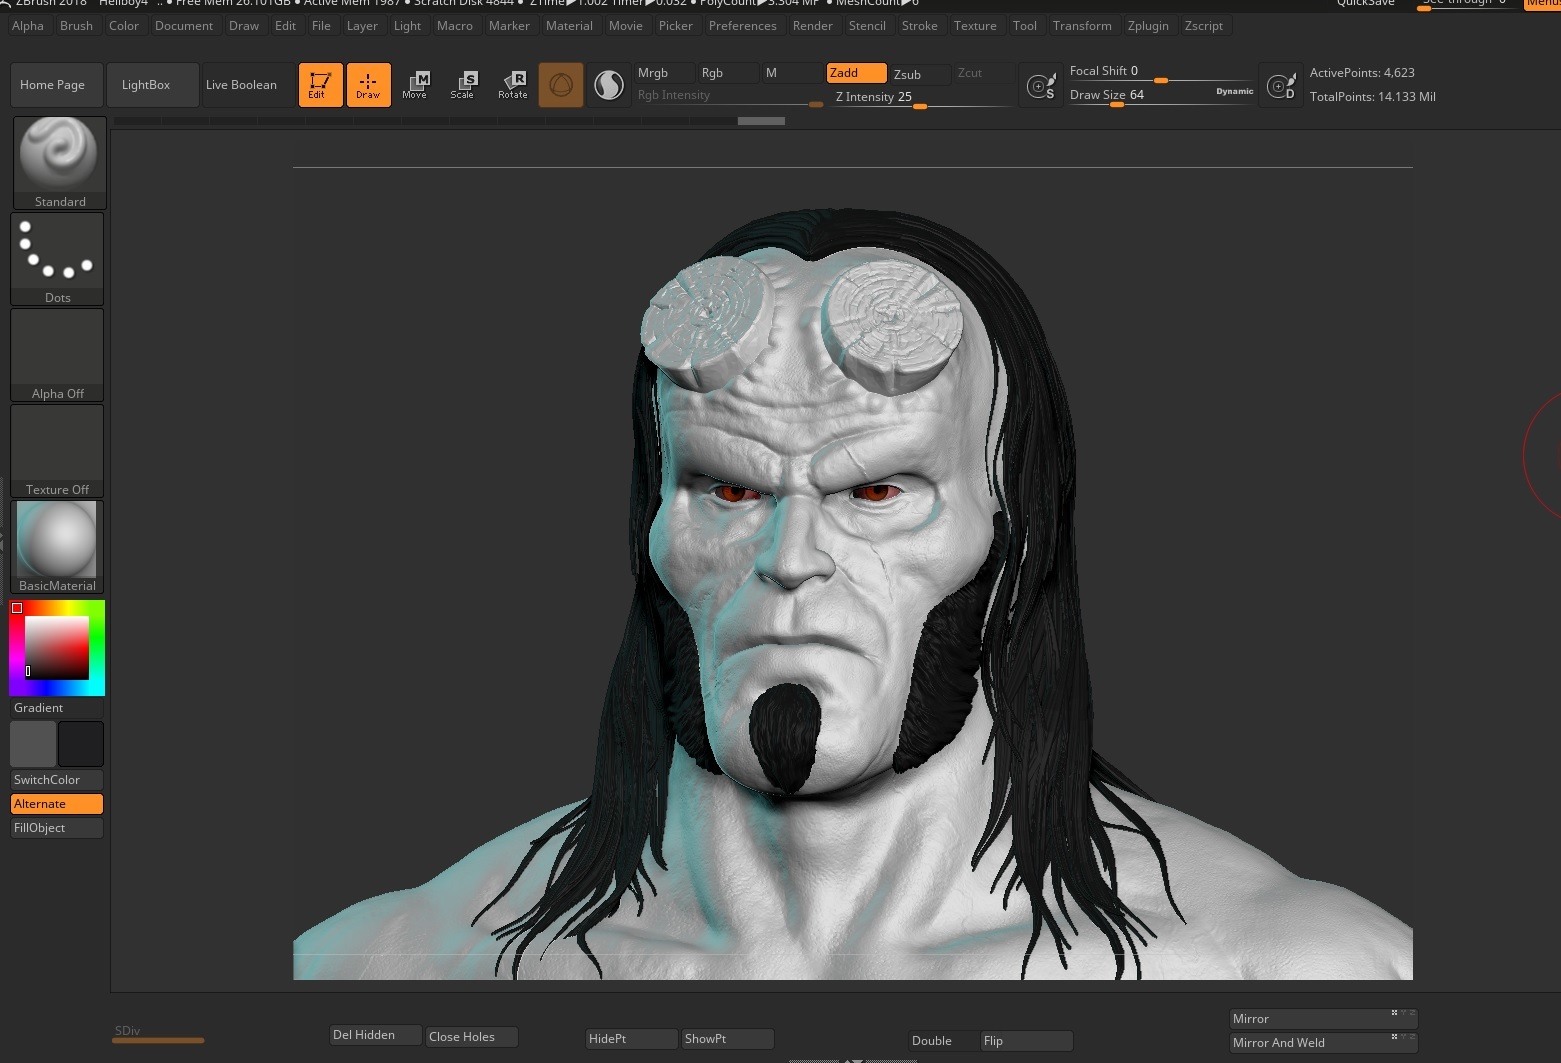
Task: Select the Rotate tool icon
Action: pyautogui.click(x=513, y=84)
